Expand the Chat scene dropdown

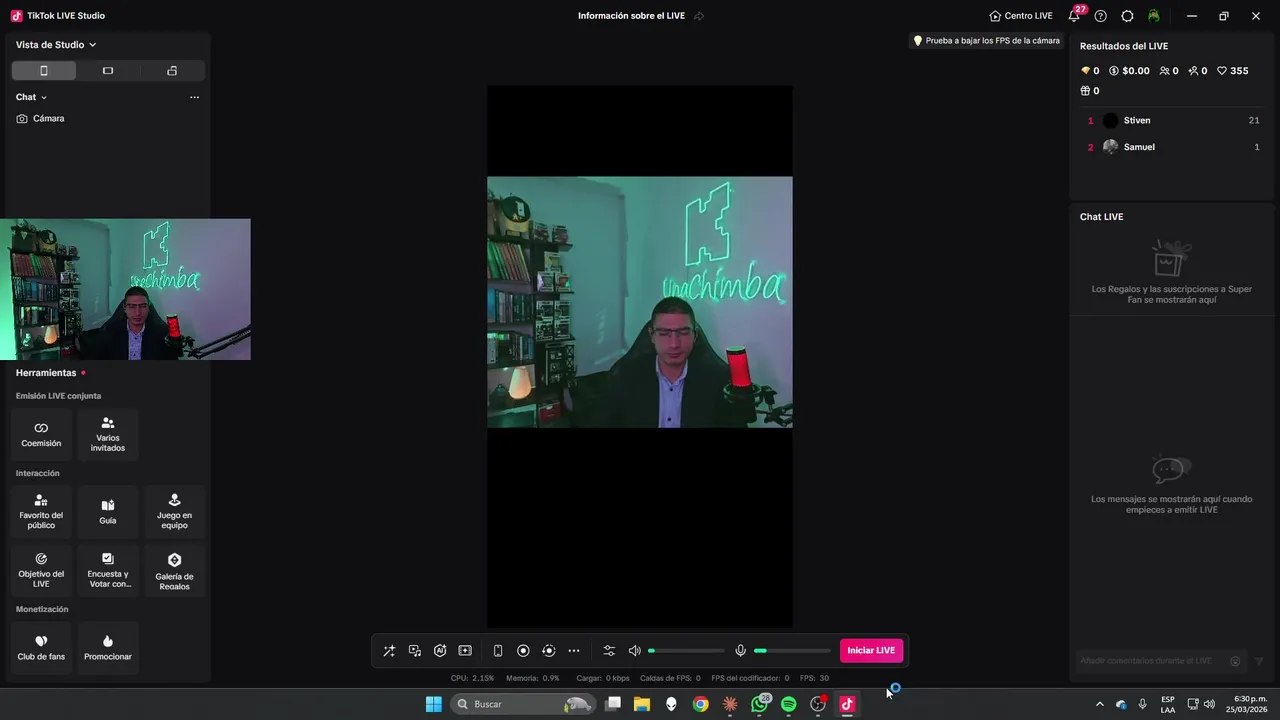point(31,97)
